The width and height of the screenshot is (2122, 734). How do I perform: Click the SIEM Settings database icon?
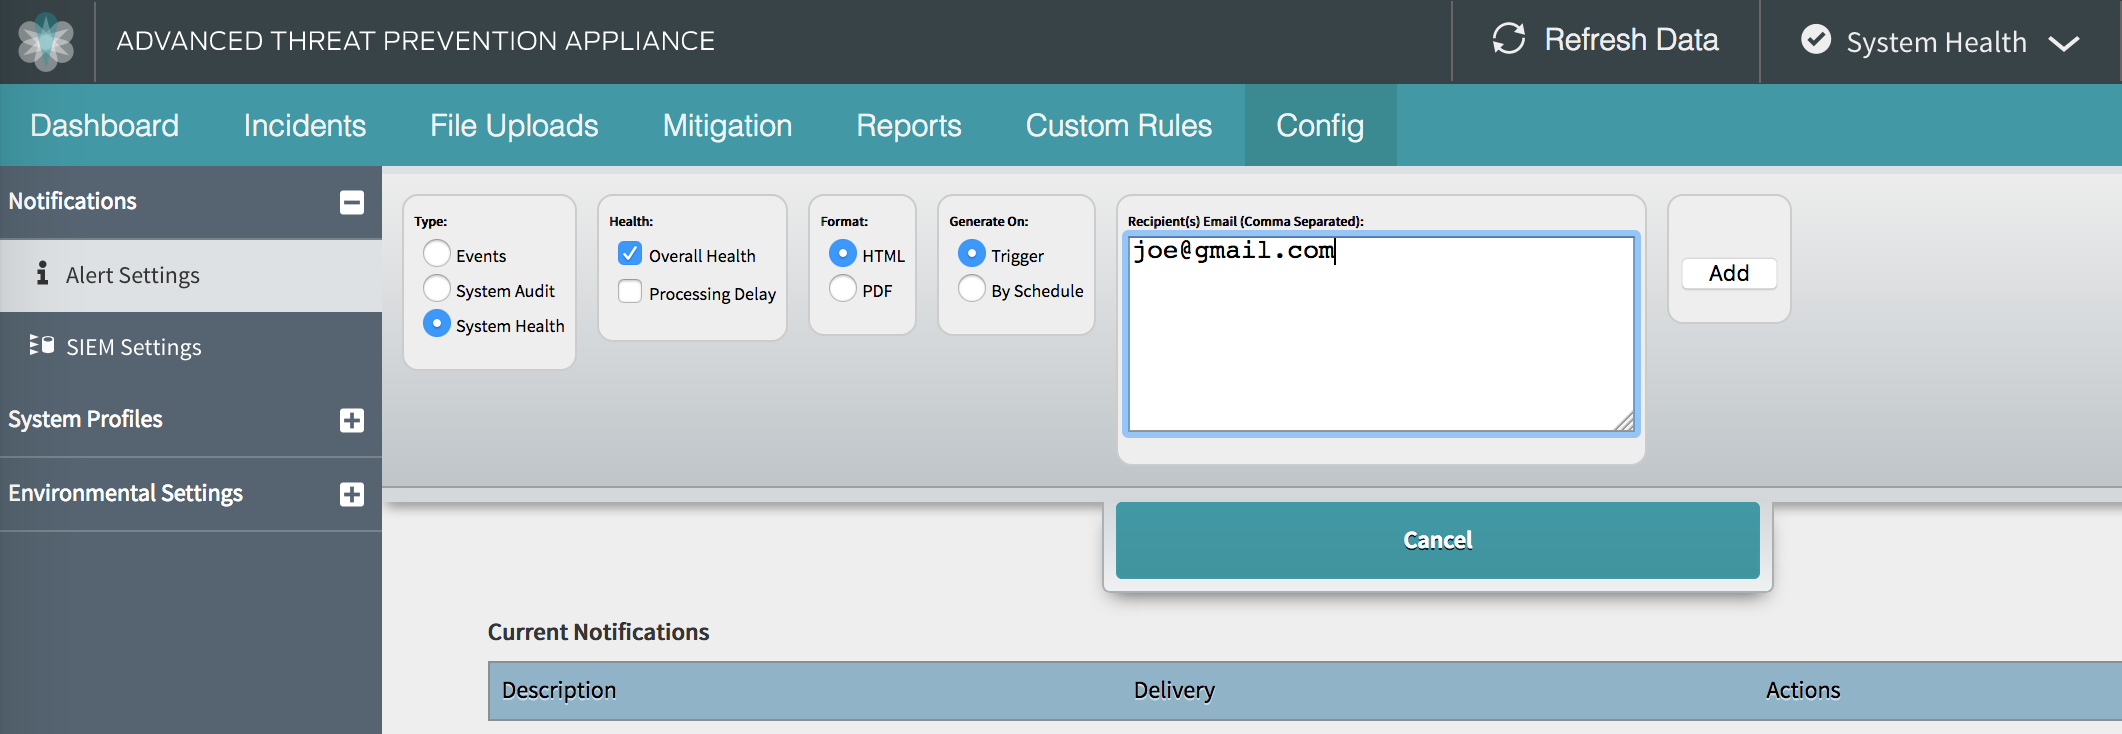(42, 345)
